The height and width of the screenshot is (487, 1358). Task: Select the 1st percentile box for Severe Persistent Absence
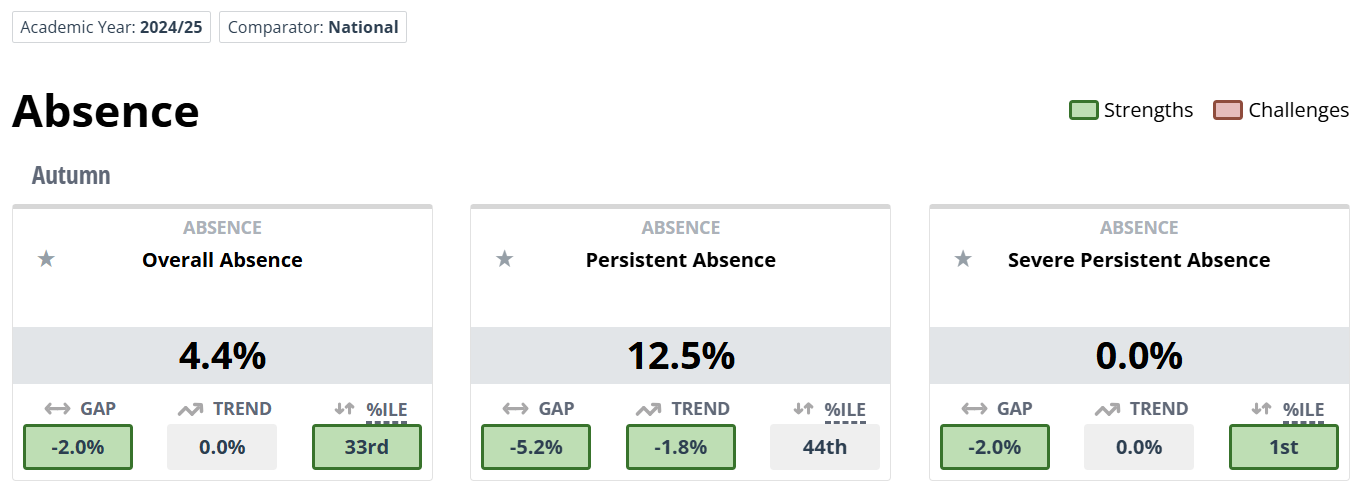click(1284, 447)
